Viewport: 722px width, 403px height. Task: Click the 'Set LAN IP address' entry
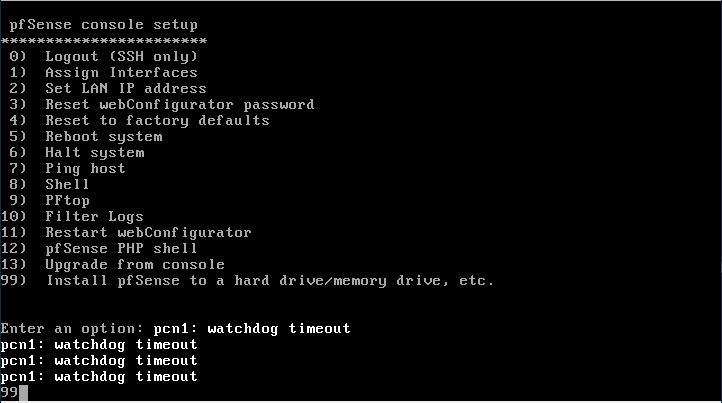(108, 88)
